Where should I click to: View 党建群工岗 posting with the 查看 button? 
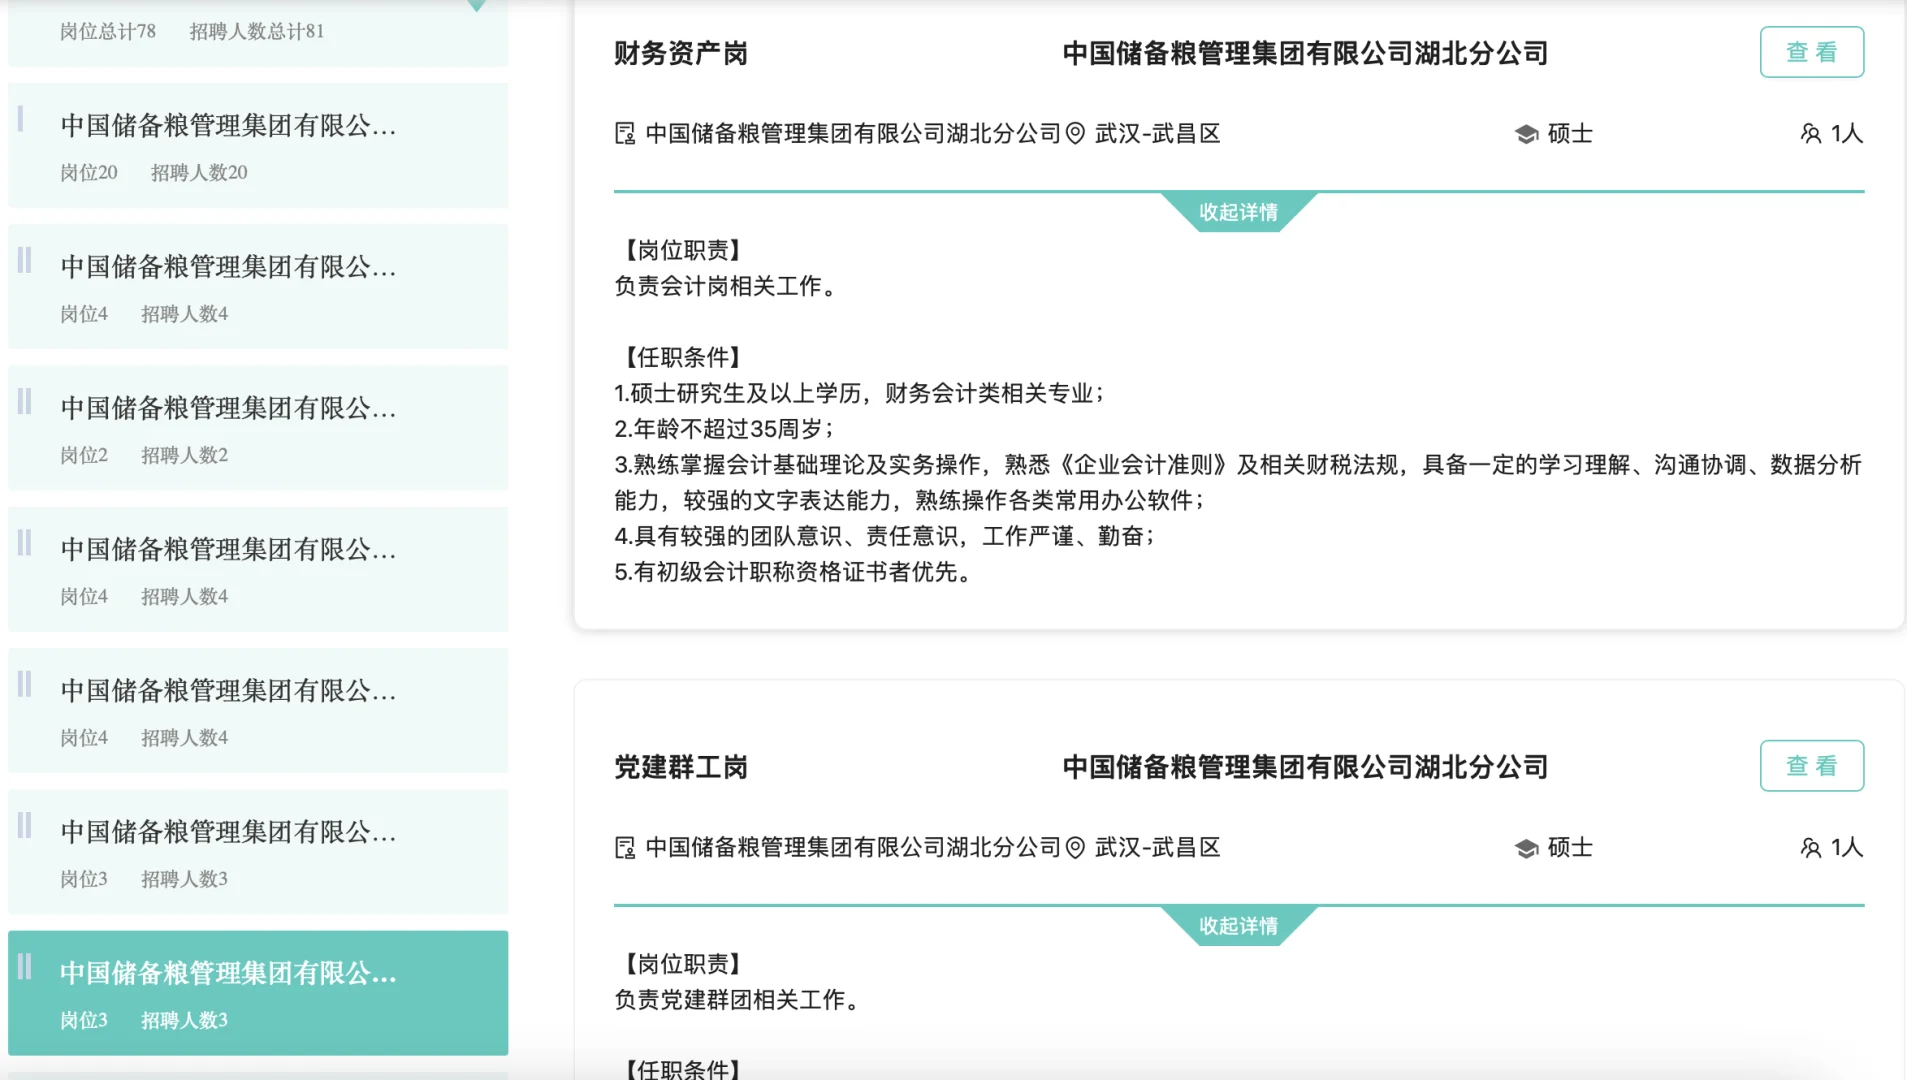click(x=1812, y=765)
